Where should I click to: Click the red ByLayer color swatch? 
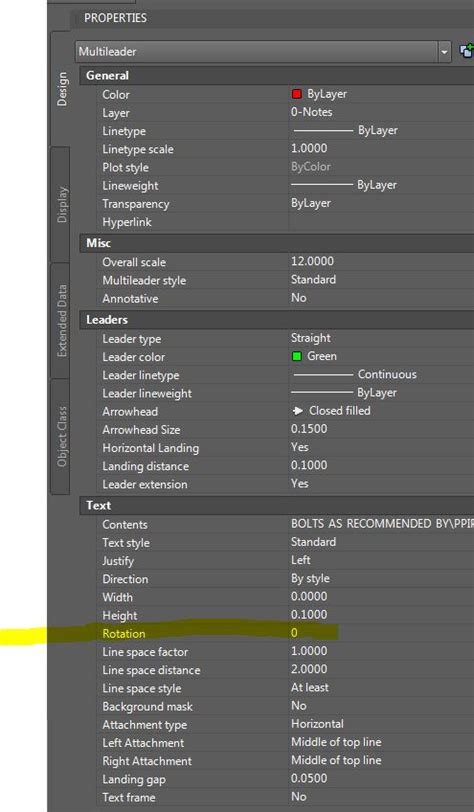tap(297, 94)
